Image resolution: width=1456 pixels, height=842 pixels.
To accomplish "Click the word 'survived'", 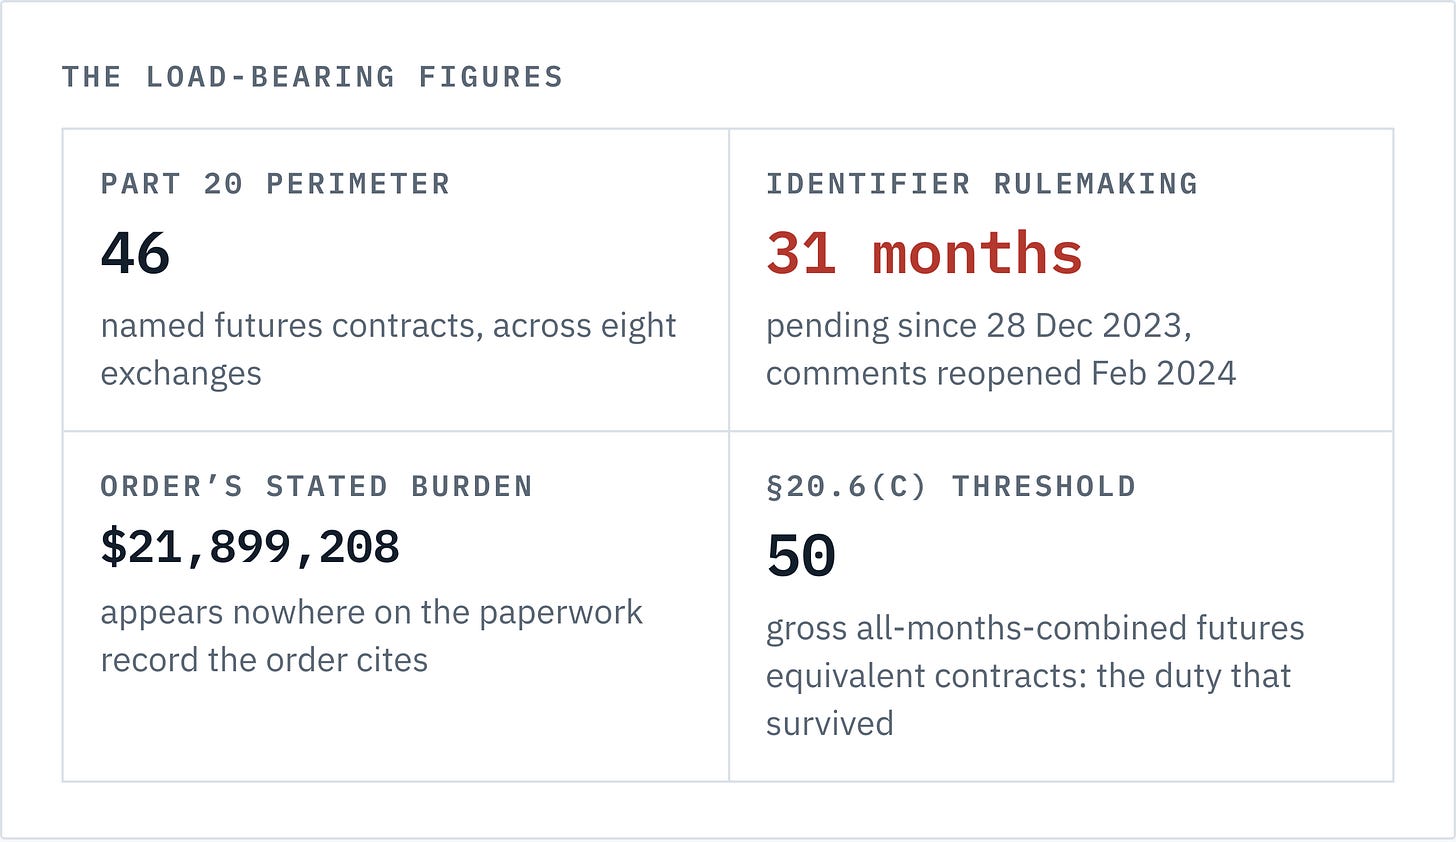I will click(x=829, y=723).
